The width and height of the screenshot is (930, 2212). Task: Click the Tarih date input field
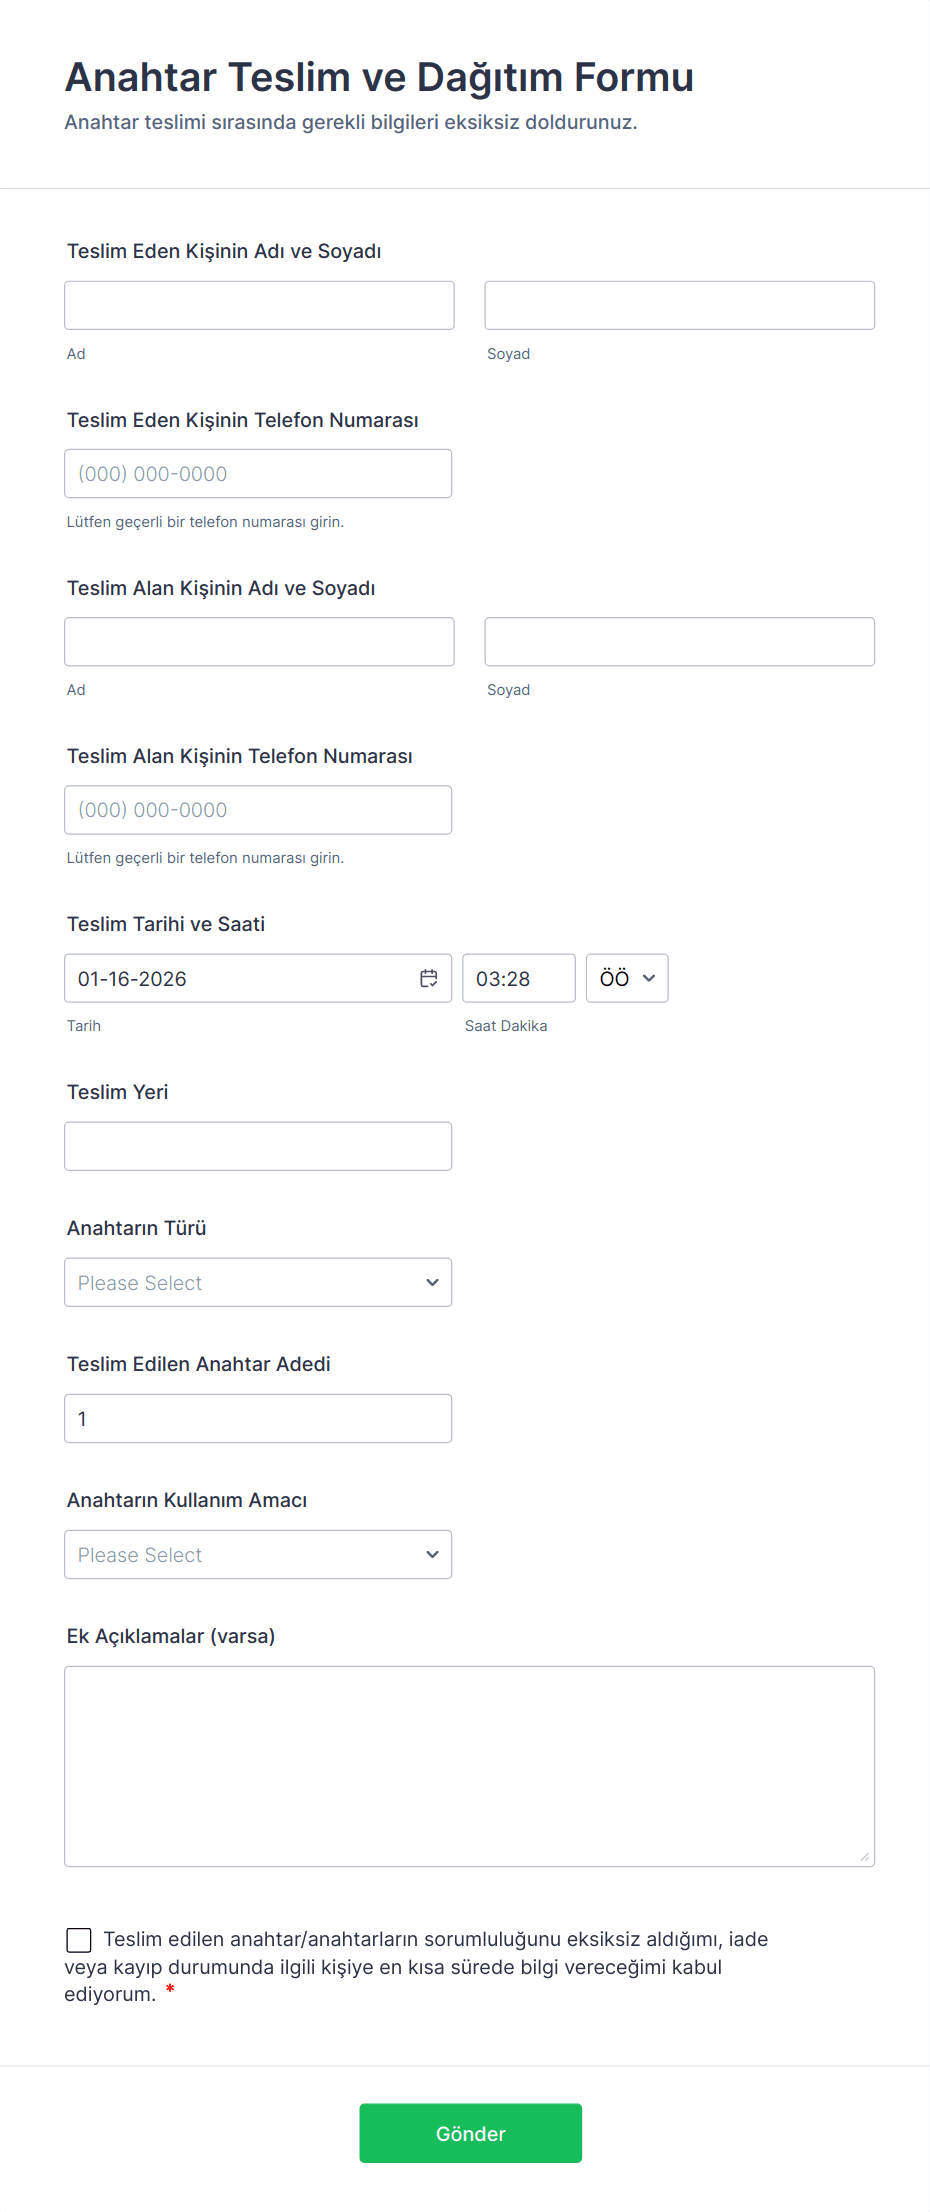tap(240, 978)
